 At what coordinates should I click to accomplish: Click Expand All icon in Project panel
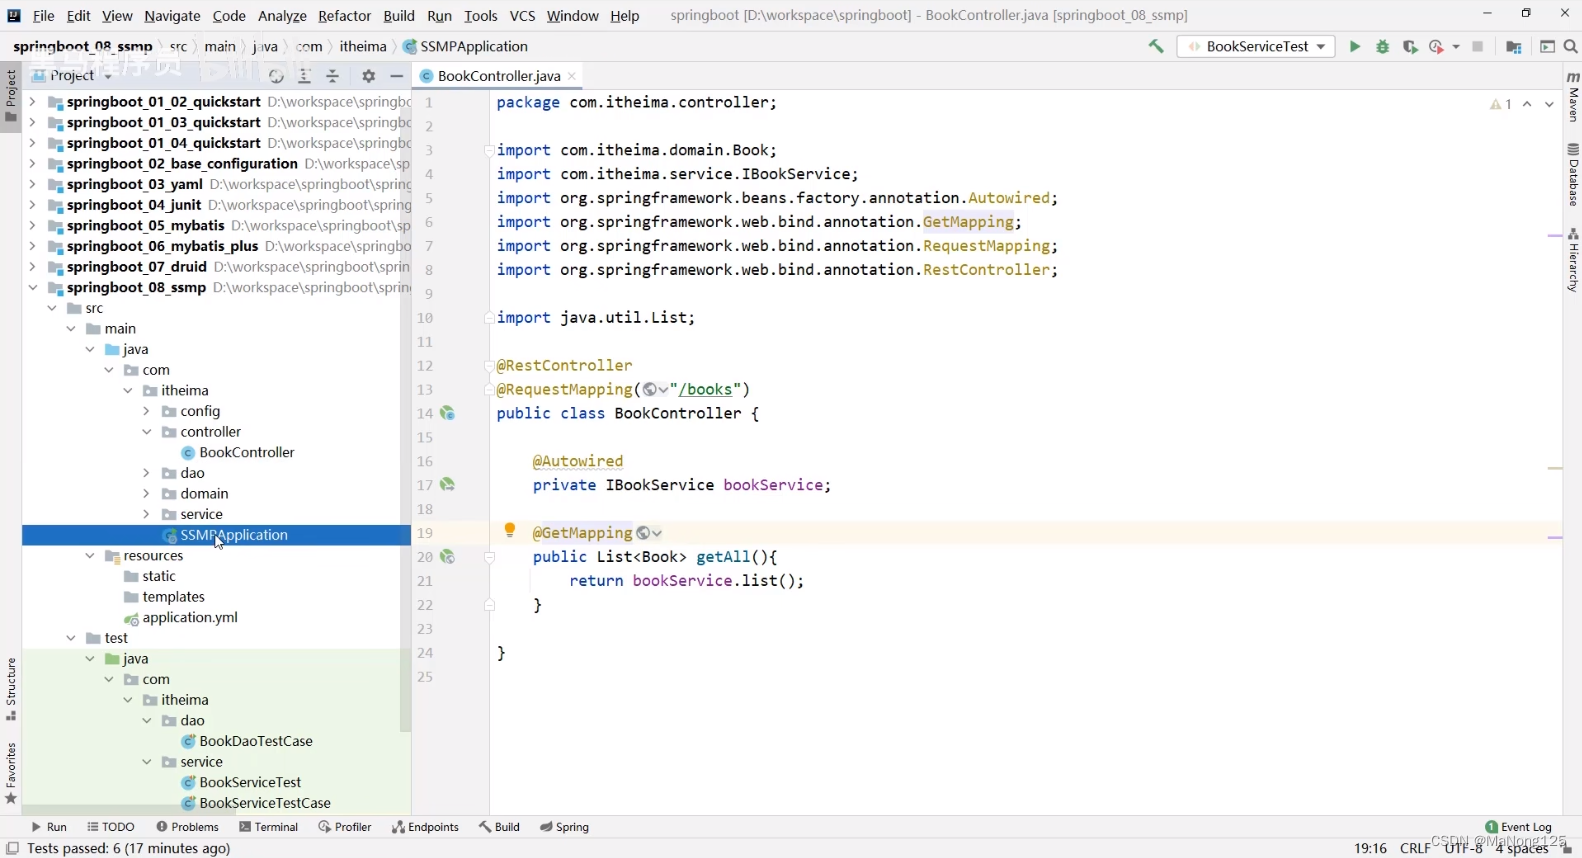pos(305,76)
